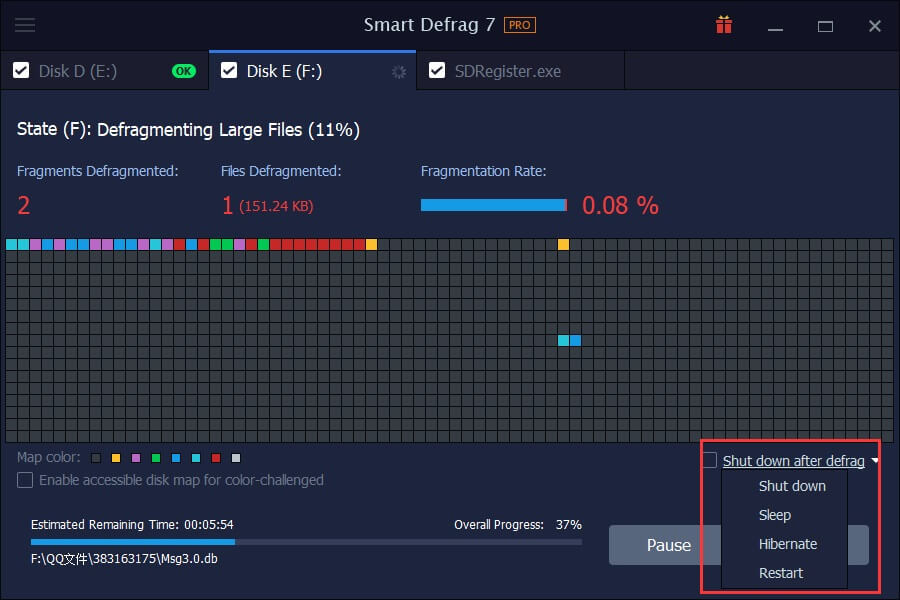900x600 pixels.
Task: Choose Sleep from the dropdown list
Action: click(775, 515)
